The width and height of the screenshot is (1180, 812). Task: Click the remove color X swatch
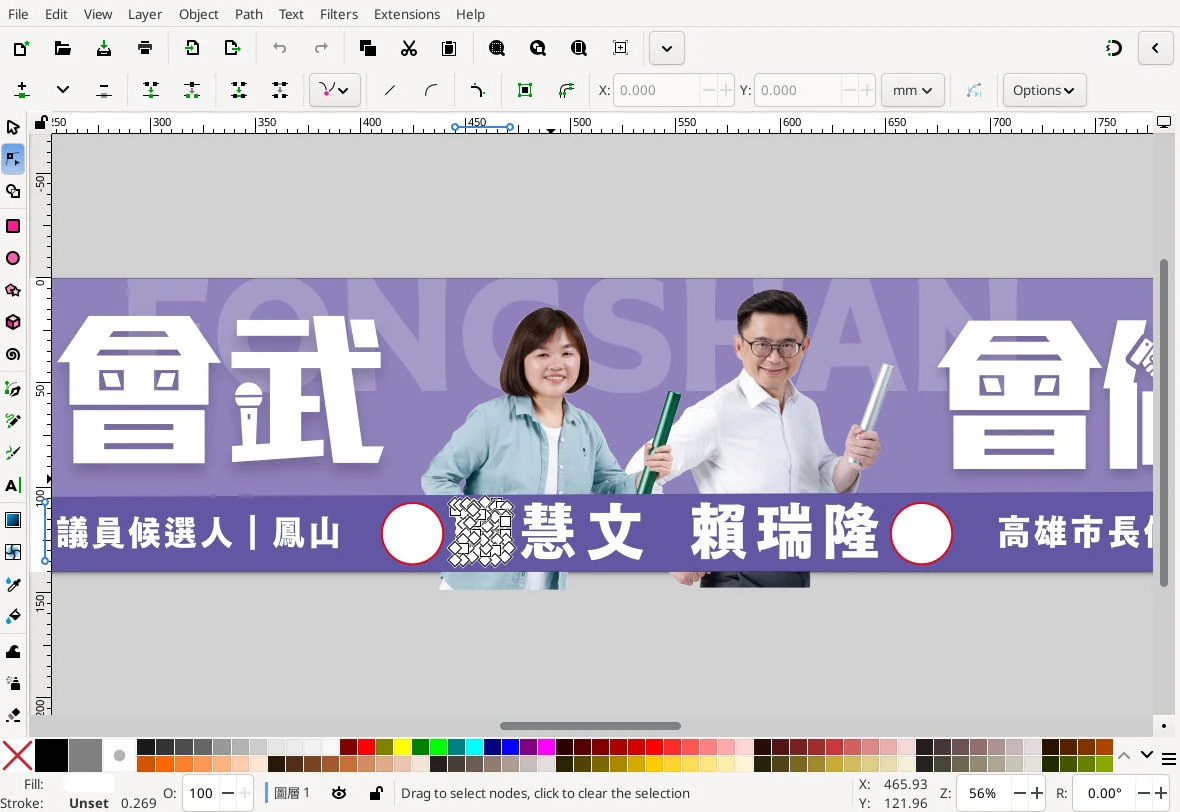pyautogui.click(x=17, y=756)
